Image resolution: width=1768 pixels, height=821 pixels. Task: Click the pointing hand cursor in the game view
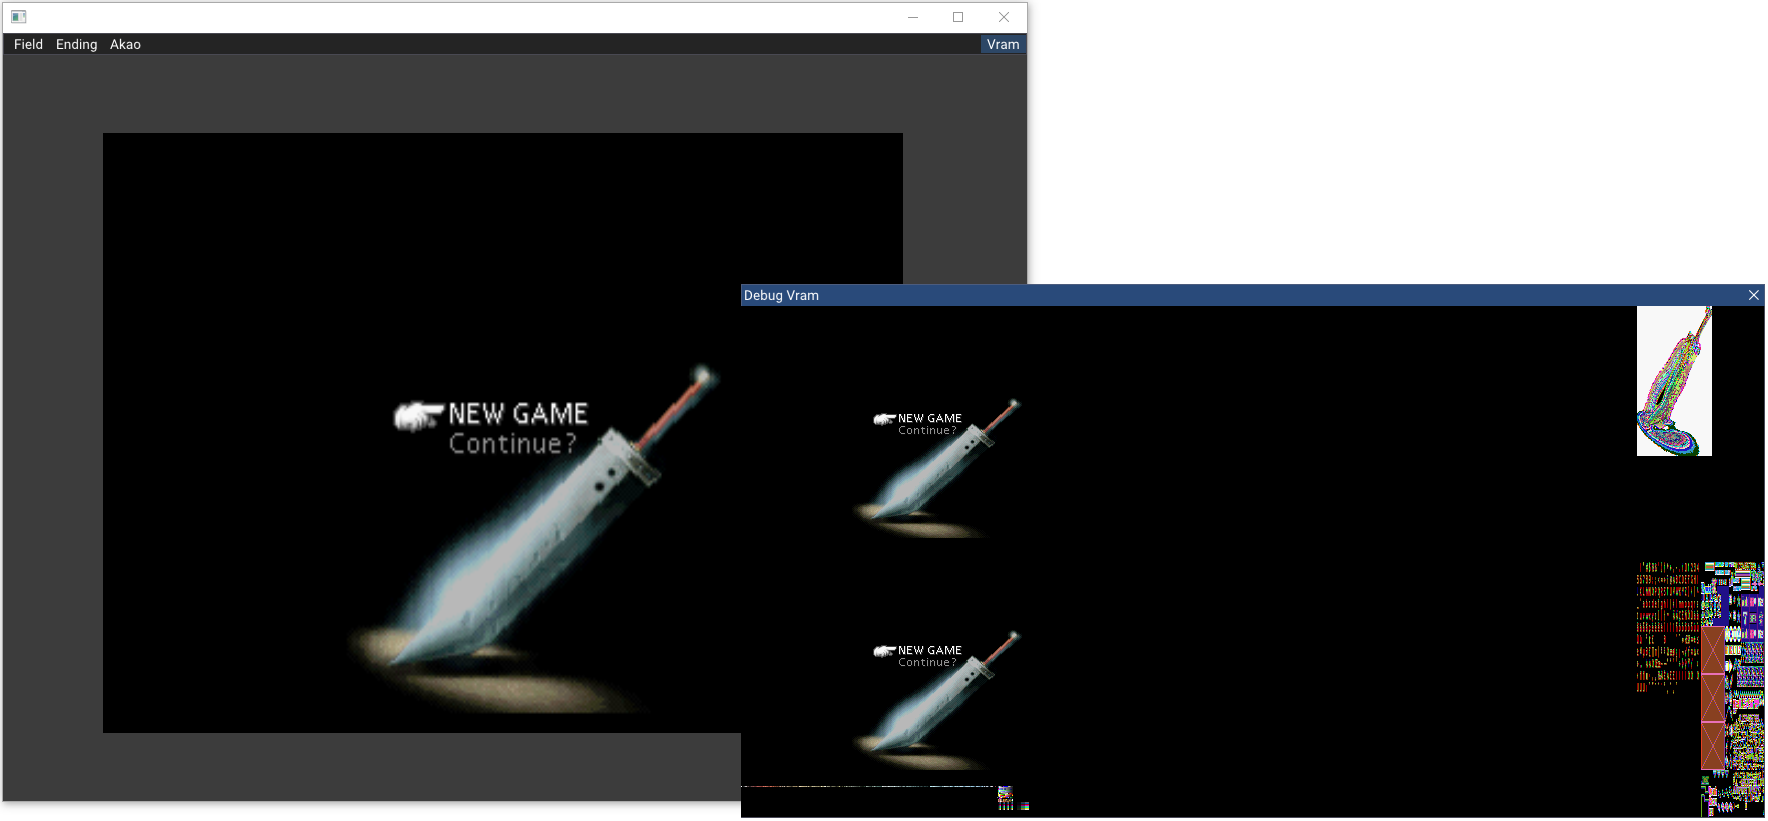418,416
